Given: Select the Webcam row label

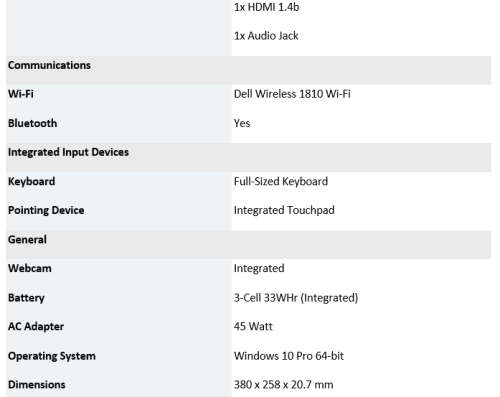Looking at the screenshot, I should click(x=30, y=268).
